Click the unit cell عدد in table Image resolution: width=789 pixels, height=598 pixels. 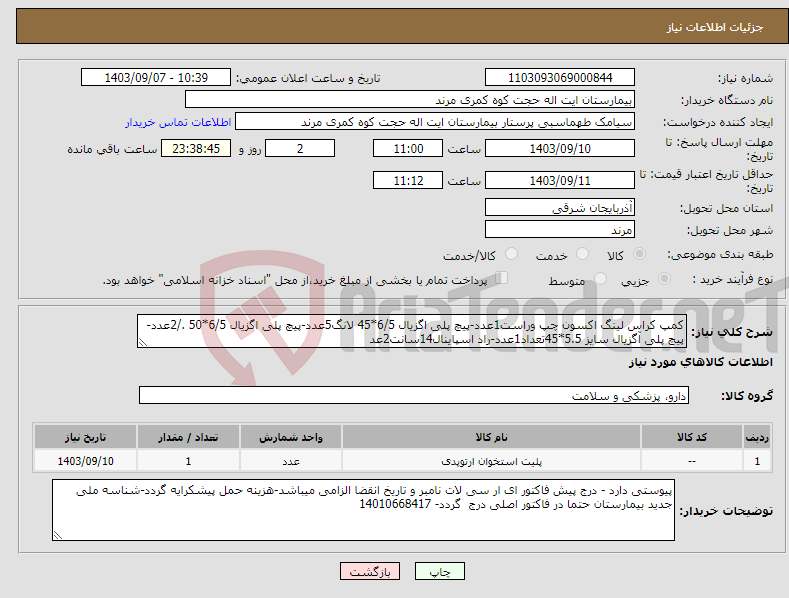click(x=291, y=461)
